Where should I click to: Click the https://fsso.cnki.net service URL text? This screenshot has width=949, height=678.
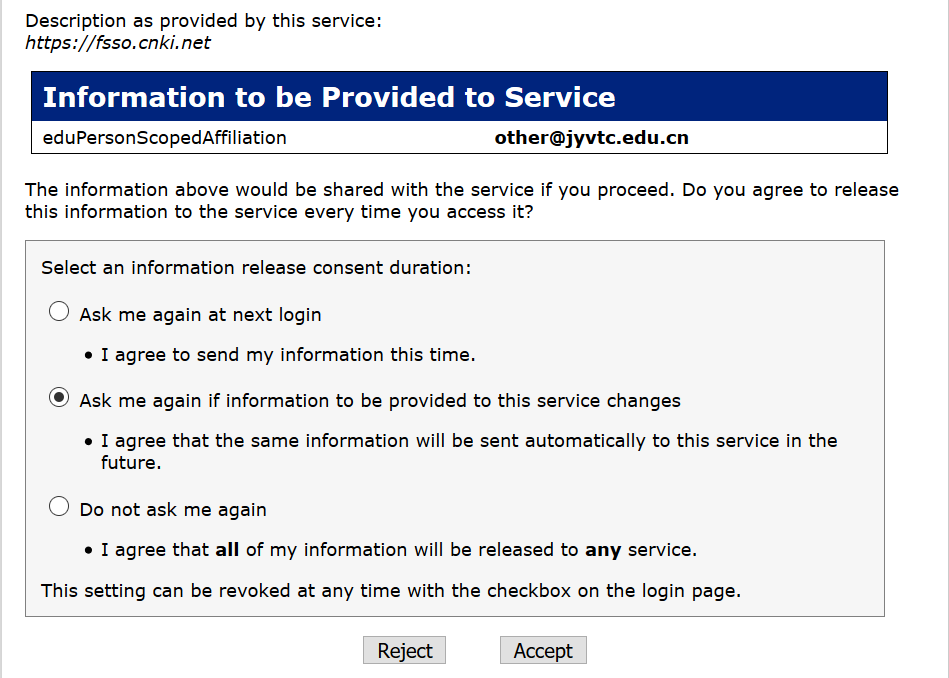(x=118, y=43)
